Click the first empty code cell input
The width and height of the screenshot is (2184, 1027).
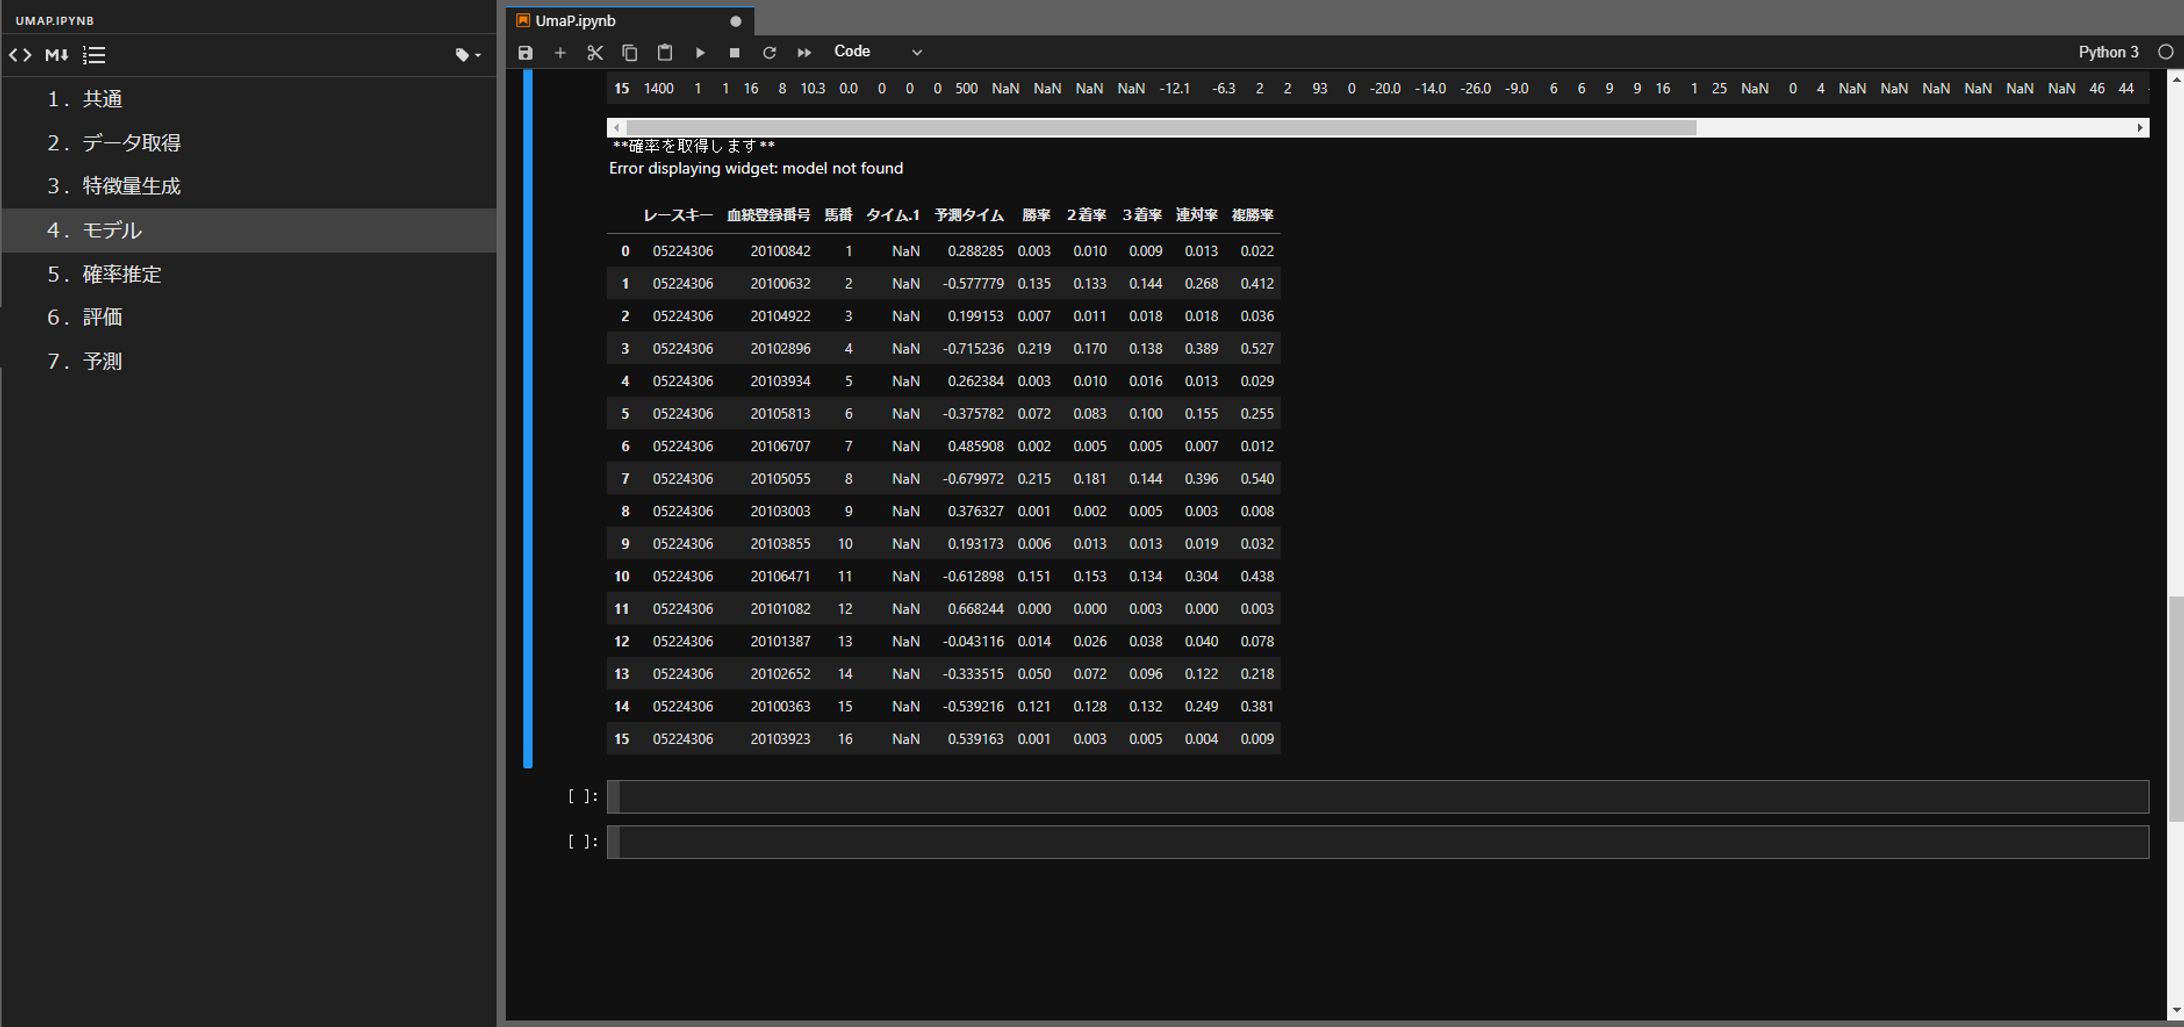pyautogui.click(x=1377, y=797)
